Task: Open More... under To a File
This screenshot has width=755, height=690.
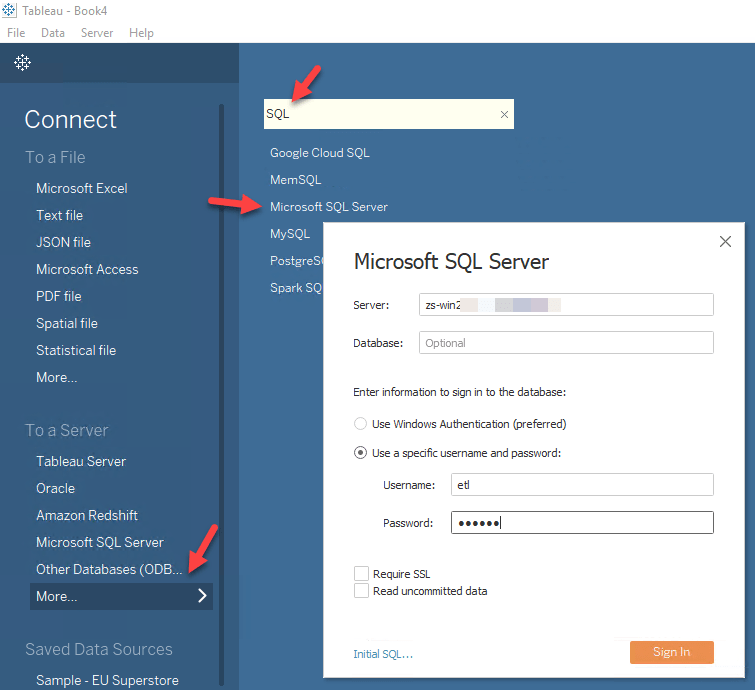Action: [x=57, y=377]
